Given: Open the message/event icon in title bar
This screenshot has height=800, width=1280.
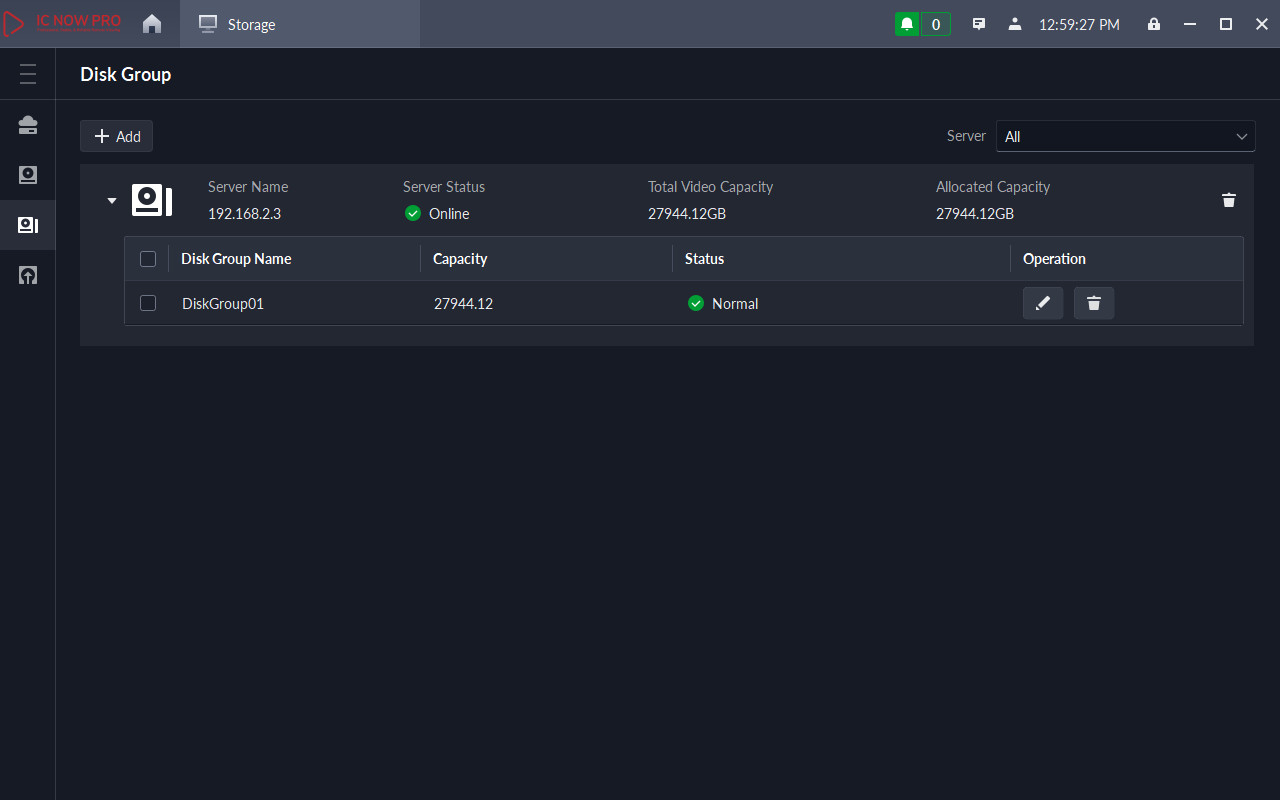Looking at the screenshot, I should click(x=979, y=24).
